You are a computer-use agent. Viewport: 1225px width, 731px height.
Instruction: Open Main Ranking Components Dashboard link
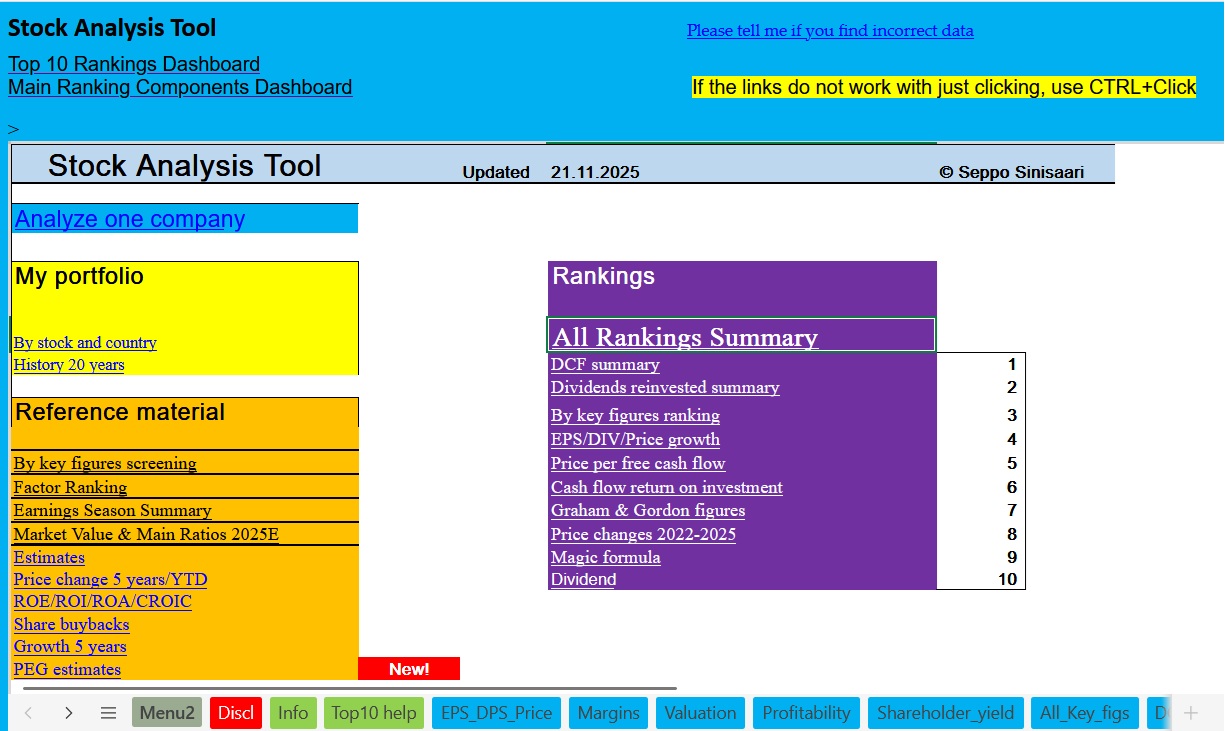[x=180, y=88]
